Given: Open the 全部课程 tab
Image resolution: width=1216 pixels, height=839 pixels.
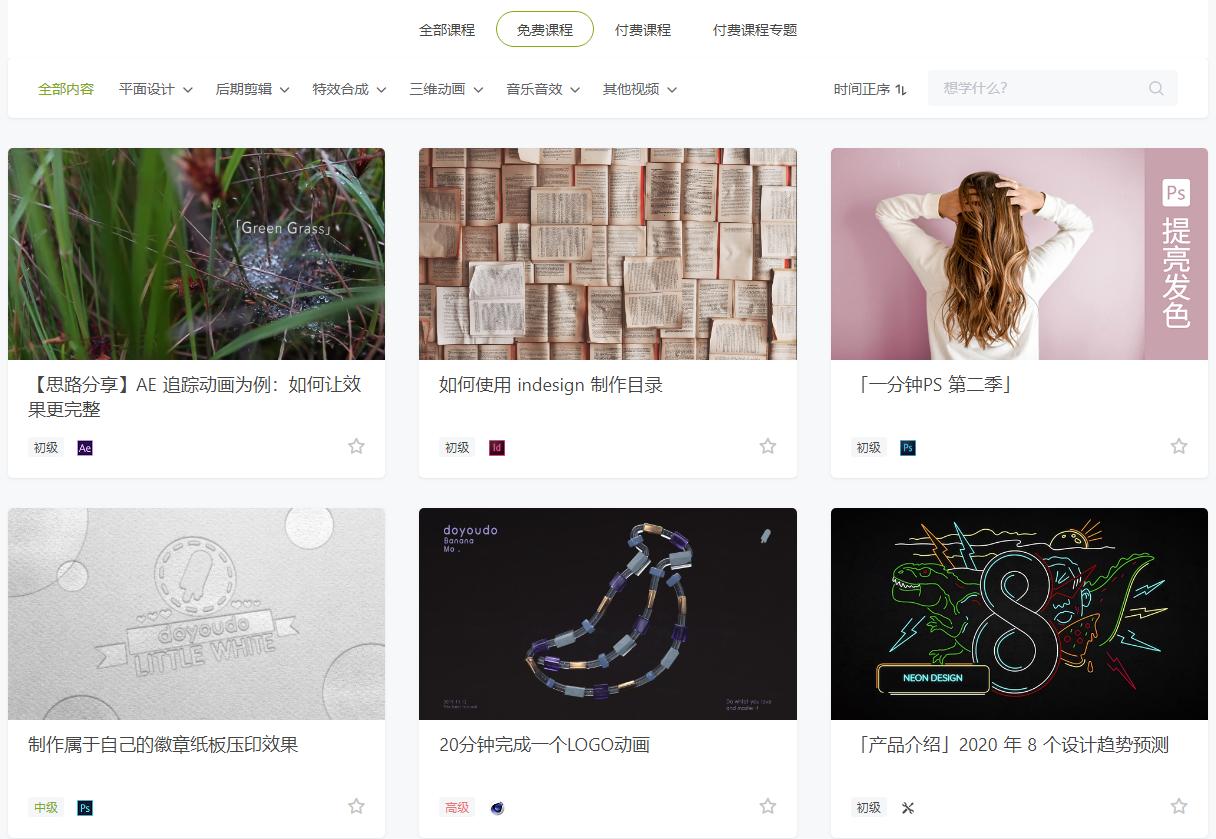Looking at the screenshot, I should tap(446, 30).
